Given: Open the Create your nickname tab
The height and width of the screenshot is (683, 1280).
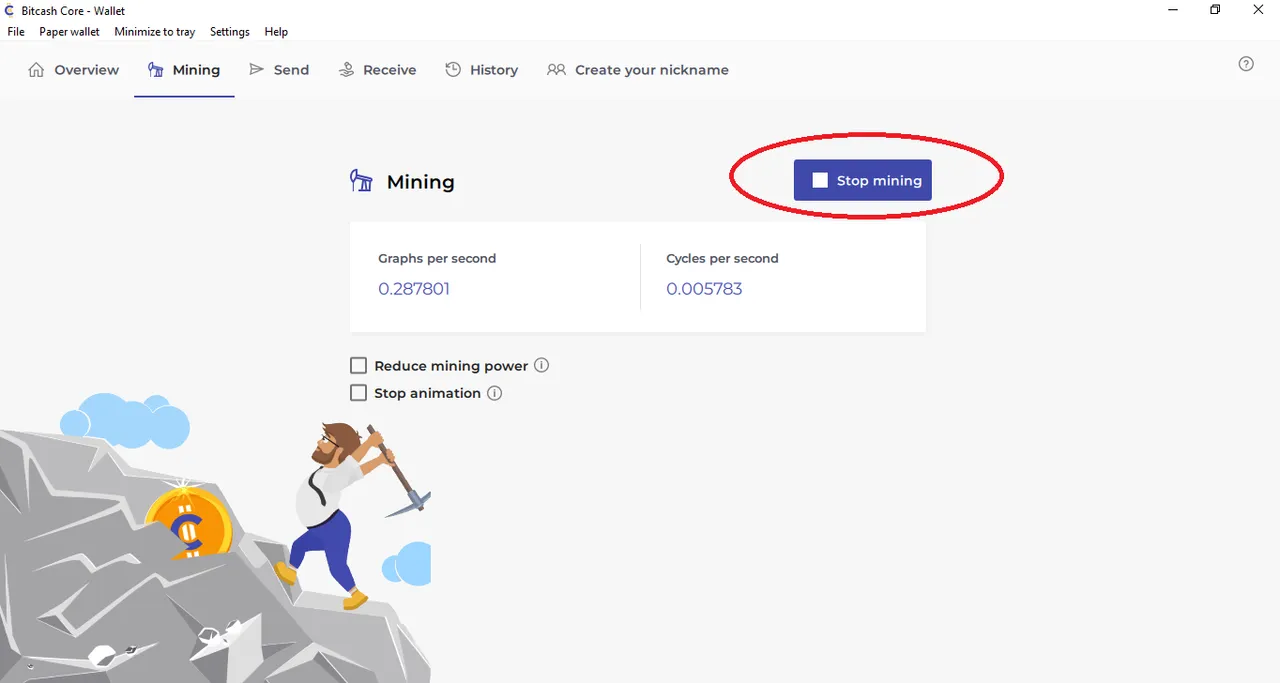Looking at the screenshot, I should coord(638,70).
